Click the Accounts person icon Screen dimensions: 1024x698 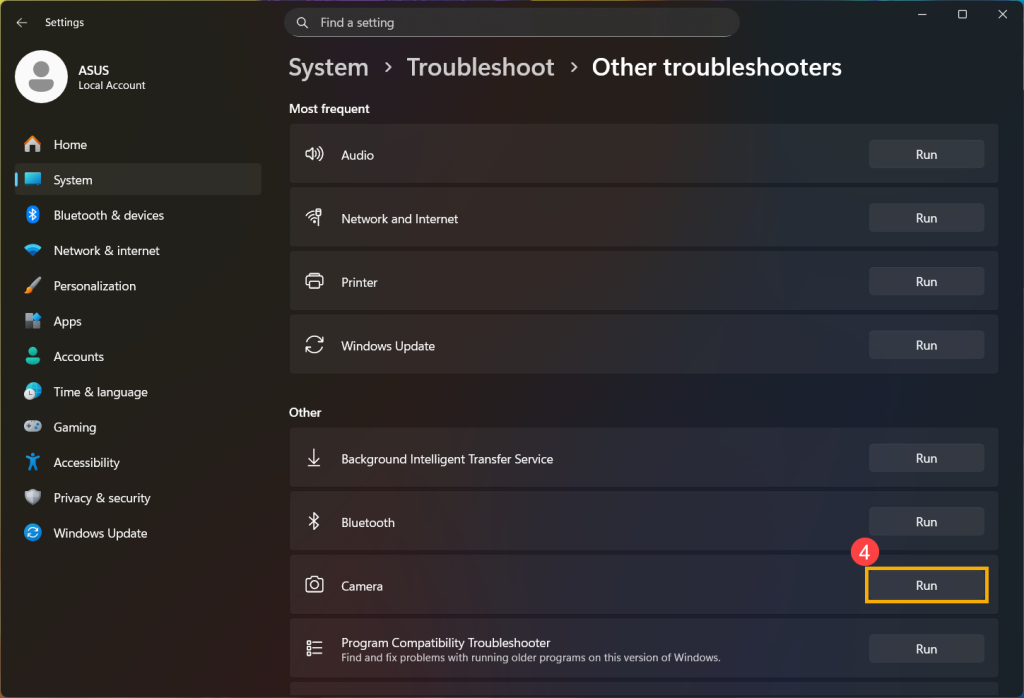tap(33, 357)
